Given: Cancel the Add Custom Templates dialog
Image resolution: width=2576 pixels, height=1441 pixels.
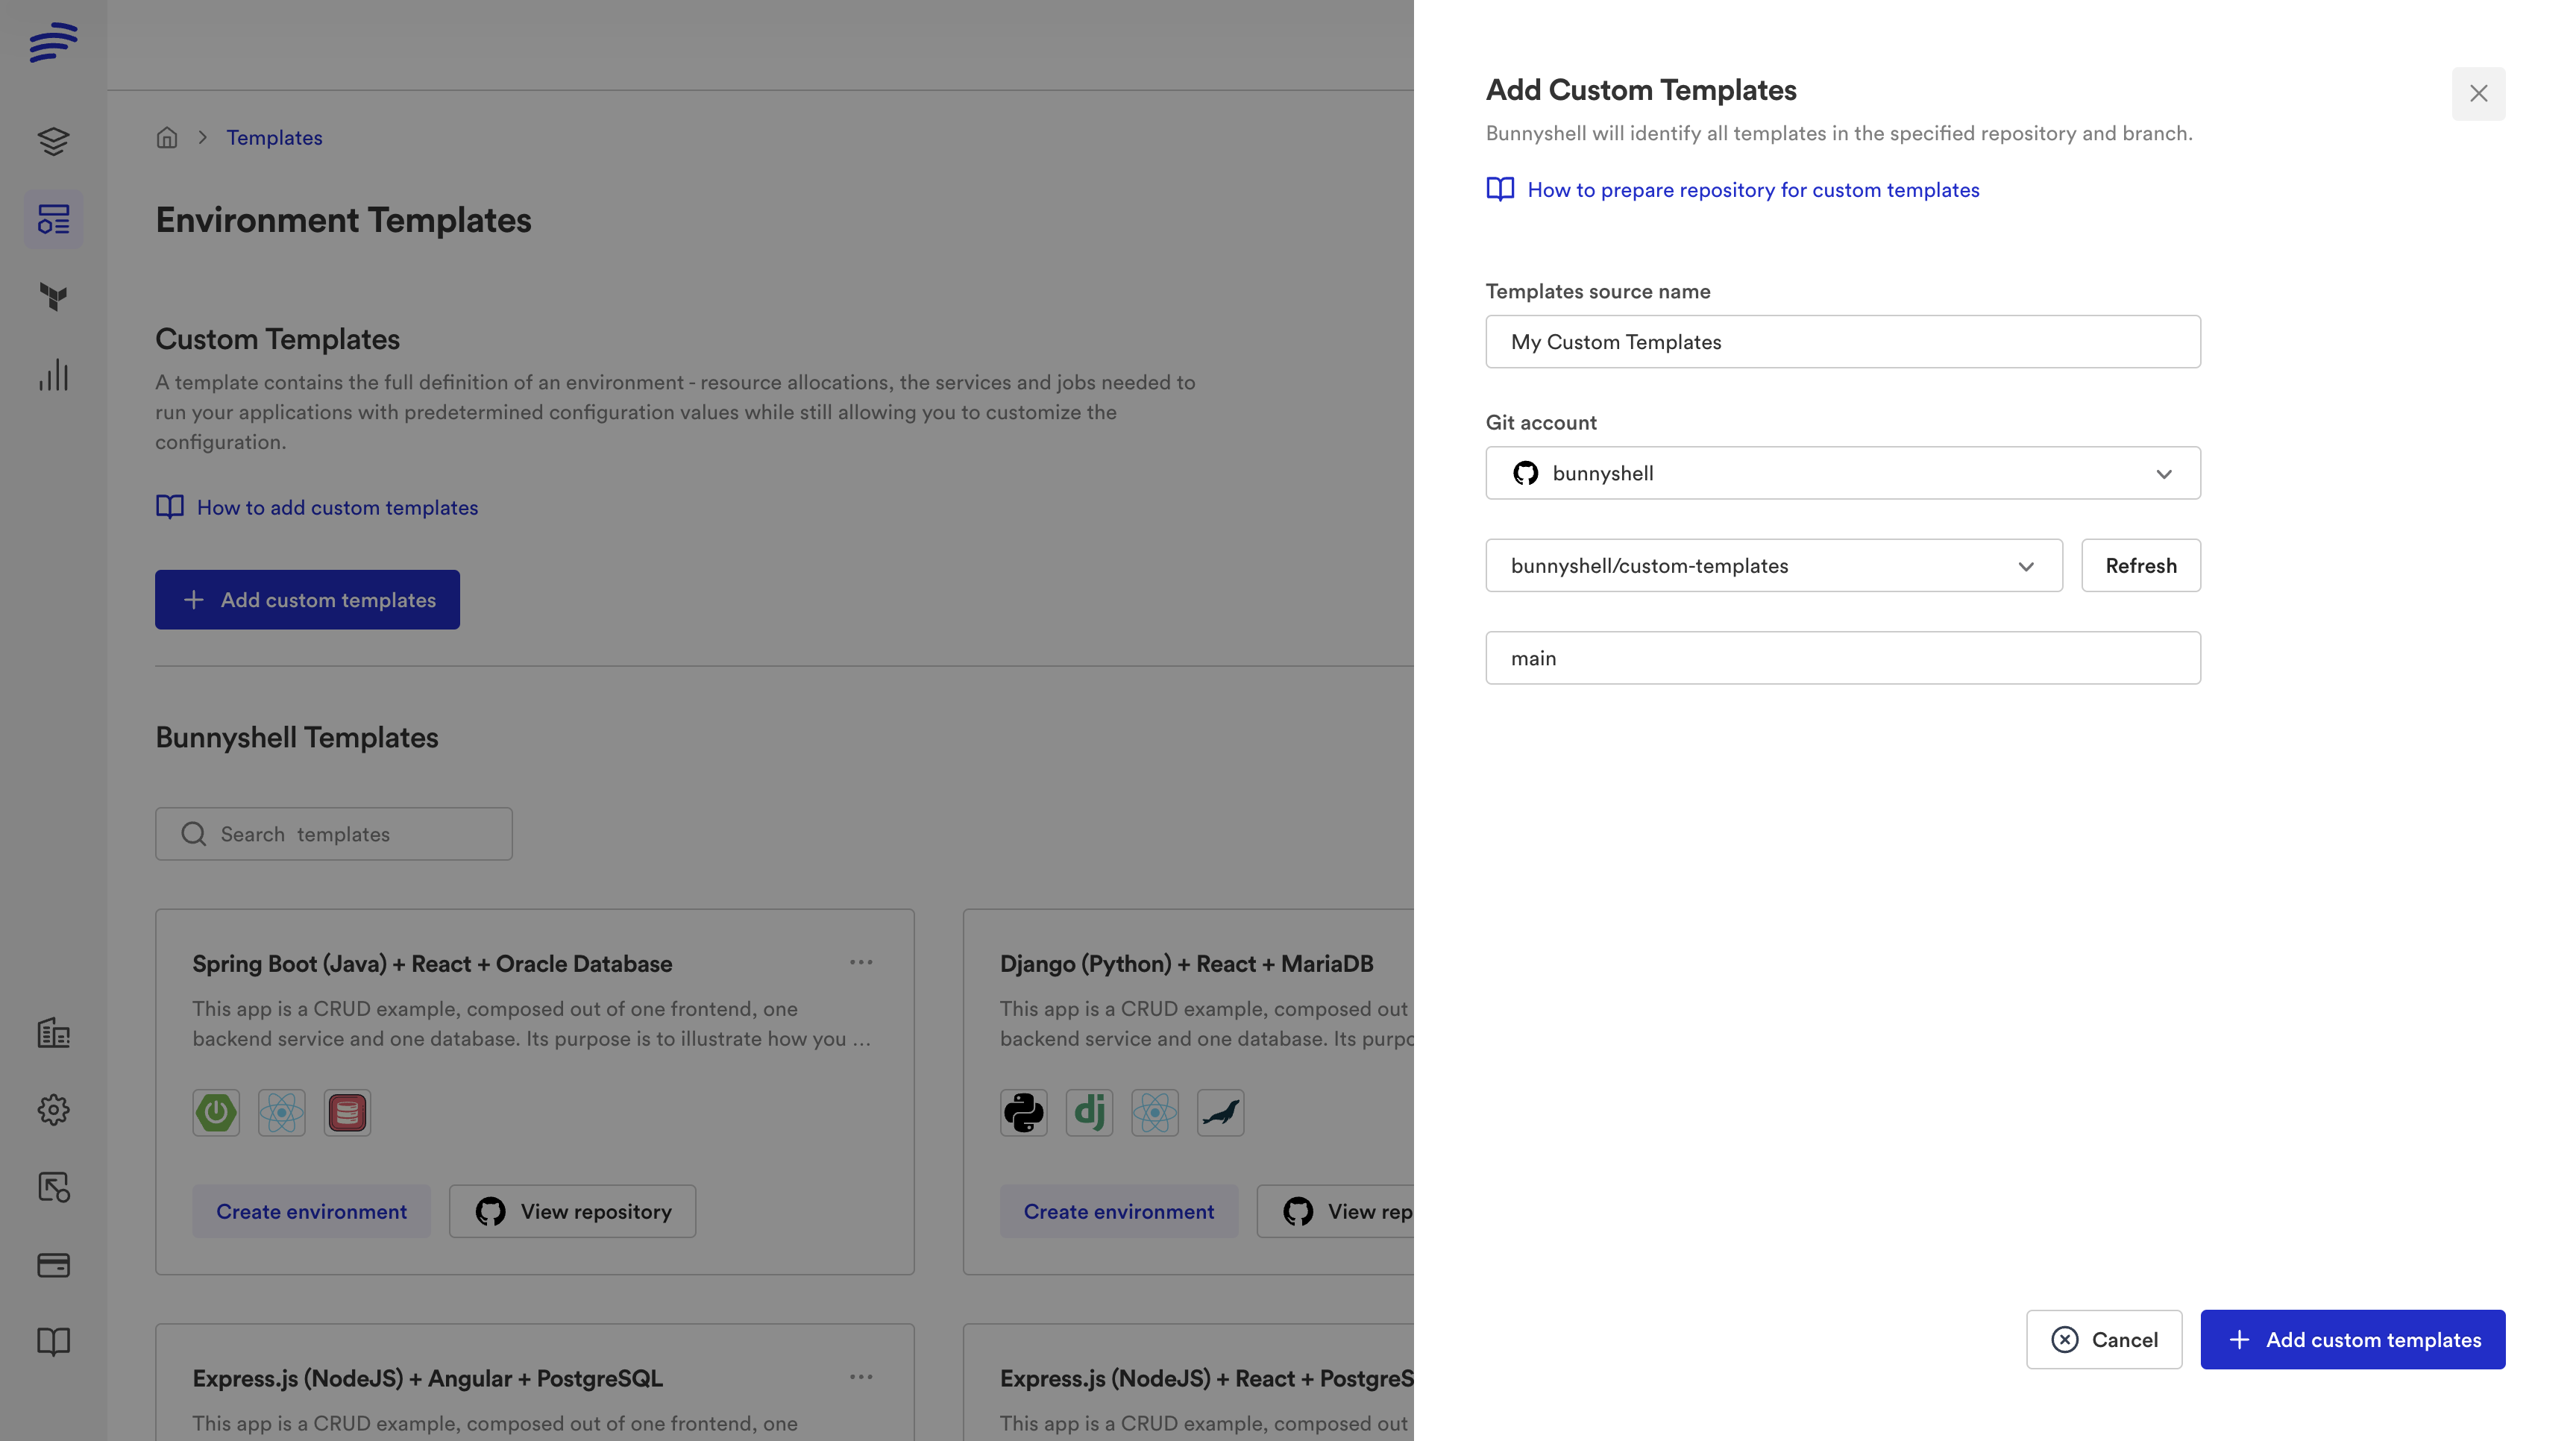Looking at the screenshot, I should point(2103,1339).
